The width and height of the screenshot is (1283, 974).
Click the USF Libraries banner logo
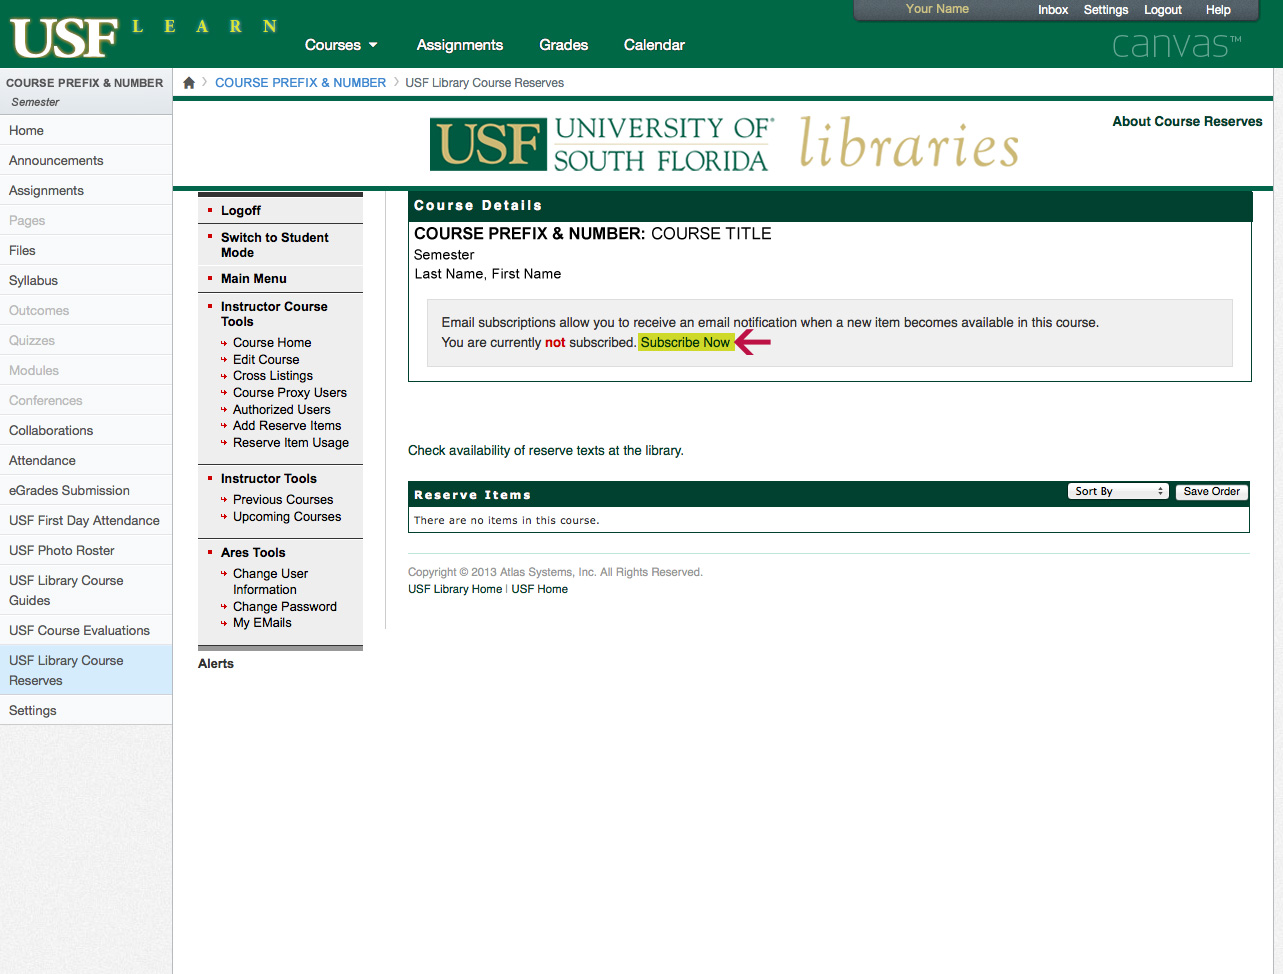(726, 144)
